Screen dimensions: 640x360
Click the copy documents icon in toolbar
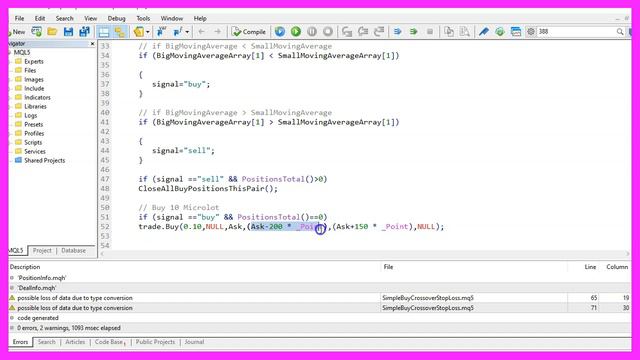tap(449, 31)
